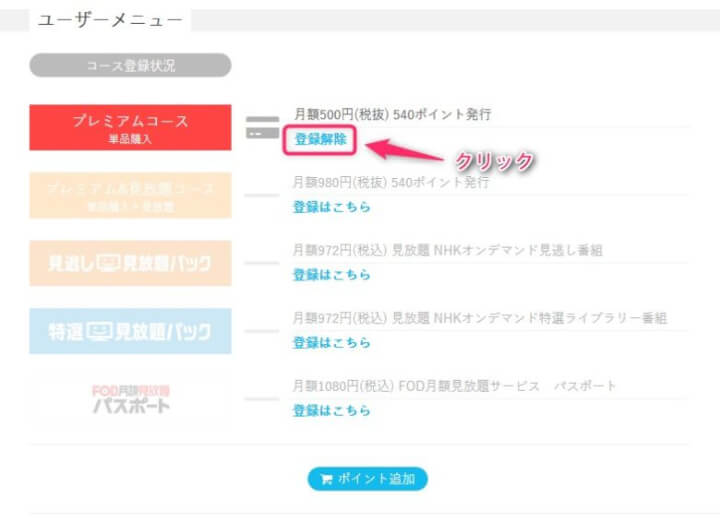
Task: Click 登録はこちら for 月額980円 course
Action: tap(332, 207)
